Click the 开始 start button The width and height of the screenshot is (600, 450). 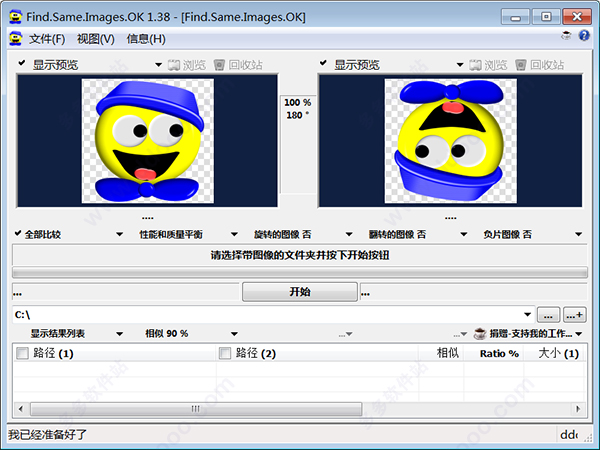coord(300,292)
